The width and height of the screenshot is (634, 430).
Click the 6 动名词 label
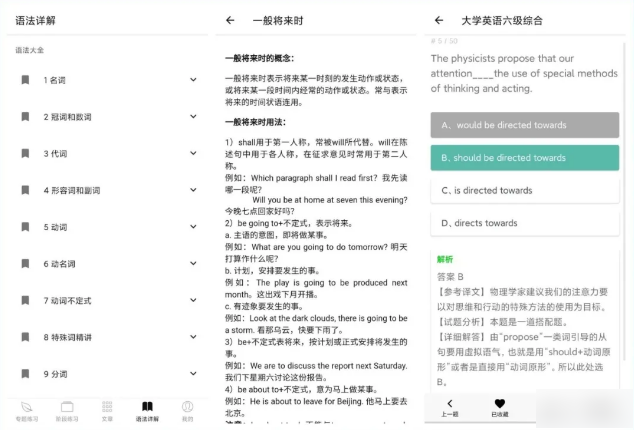click(x=59, y=264)
